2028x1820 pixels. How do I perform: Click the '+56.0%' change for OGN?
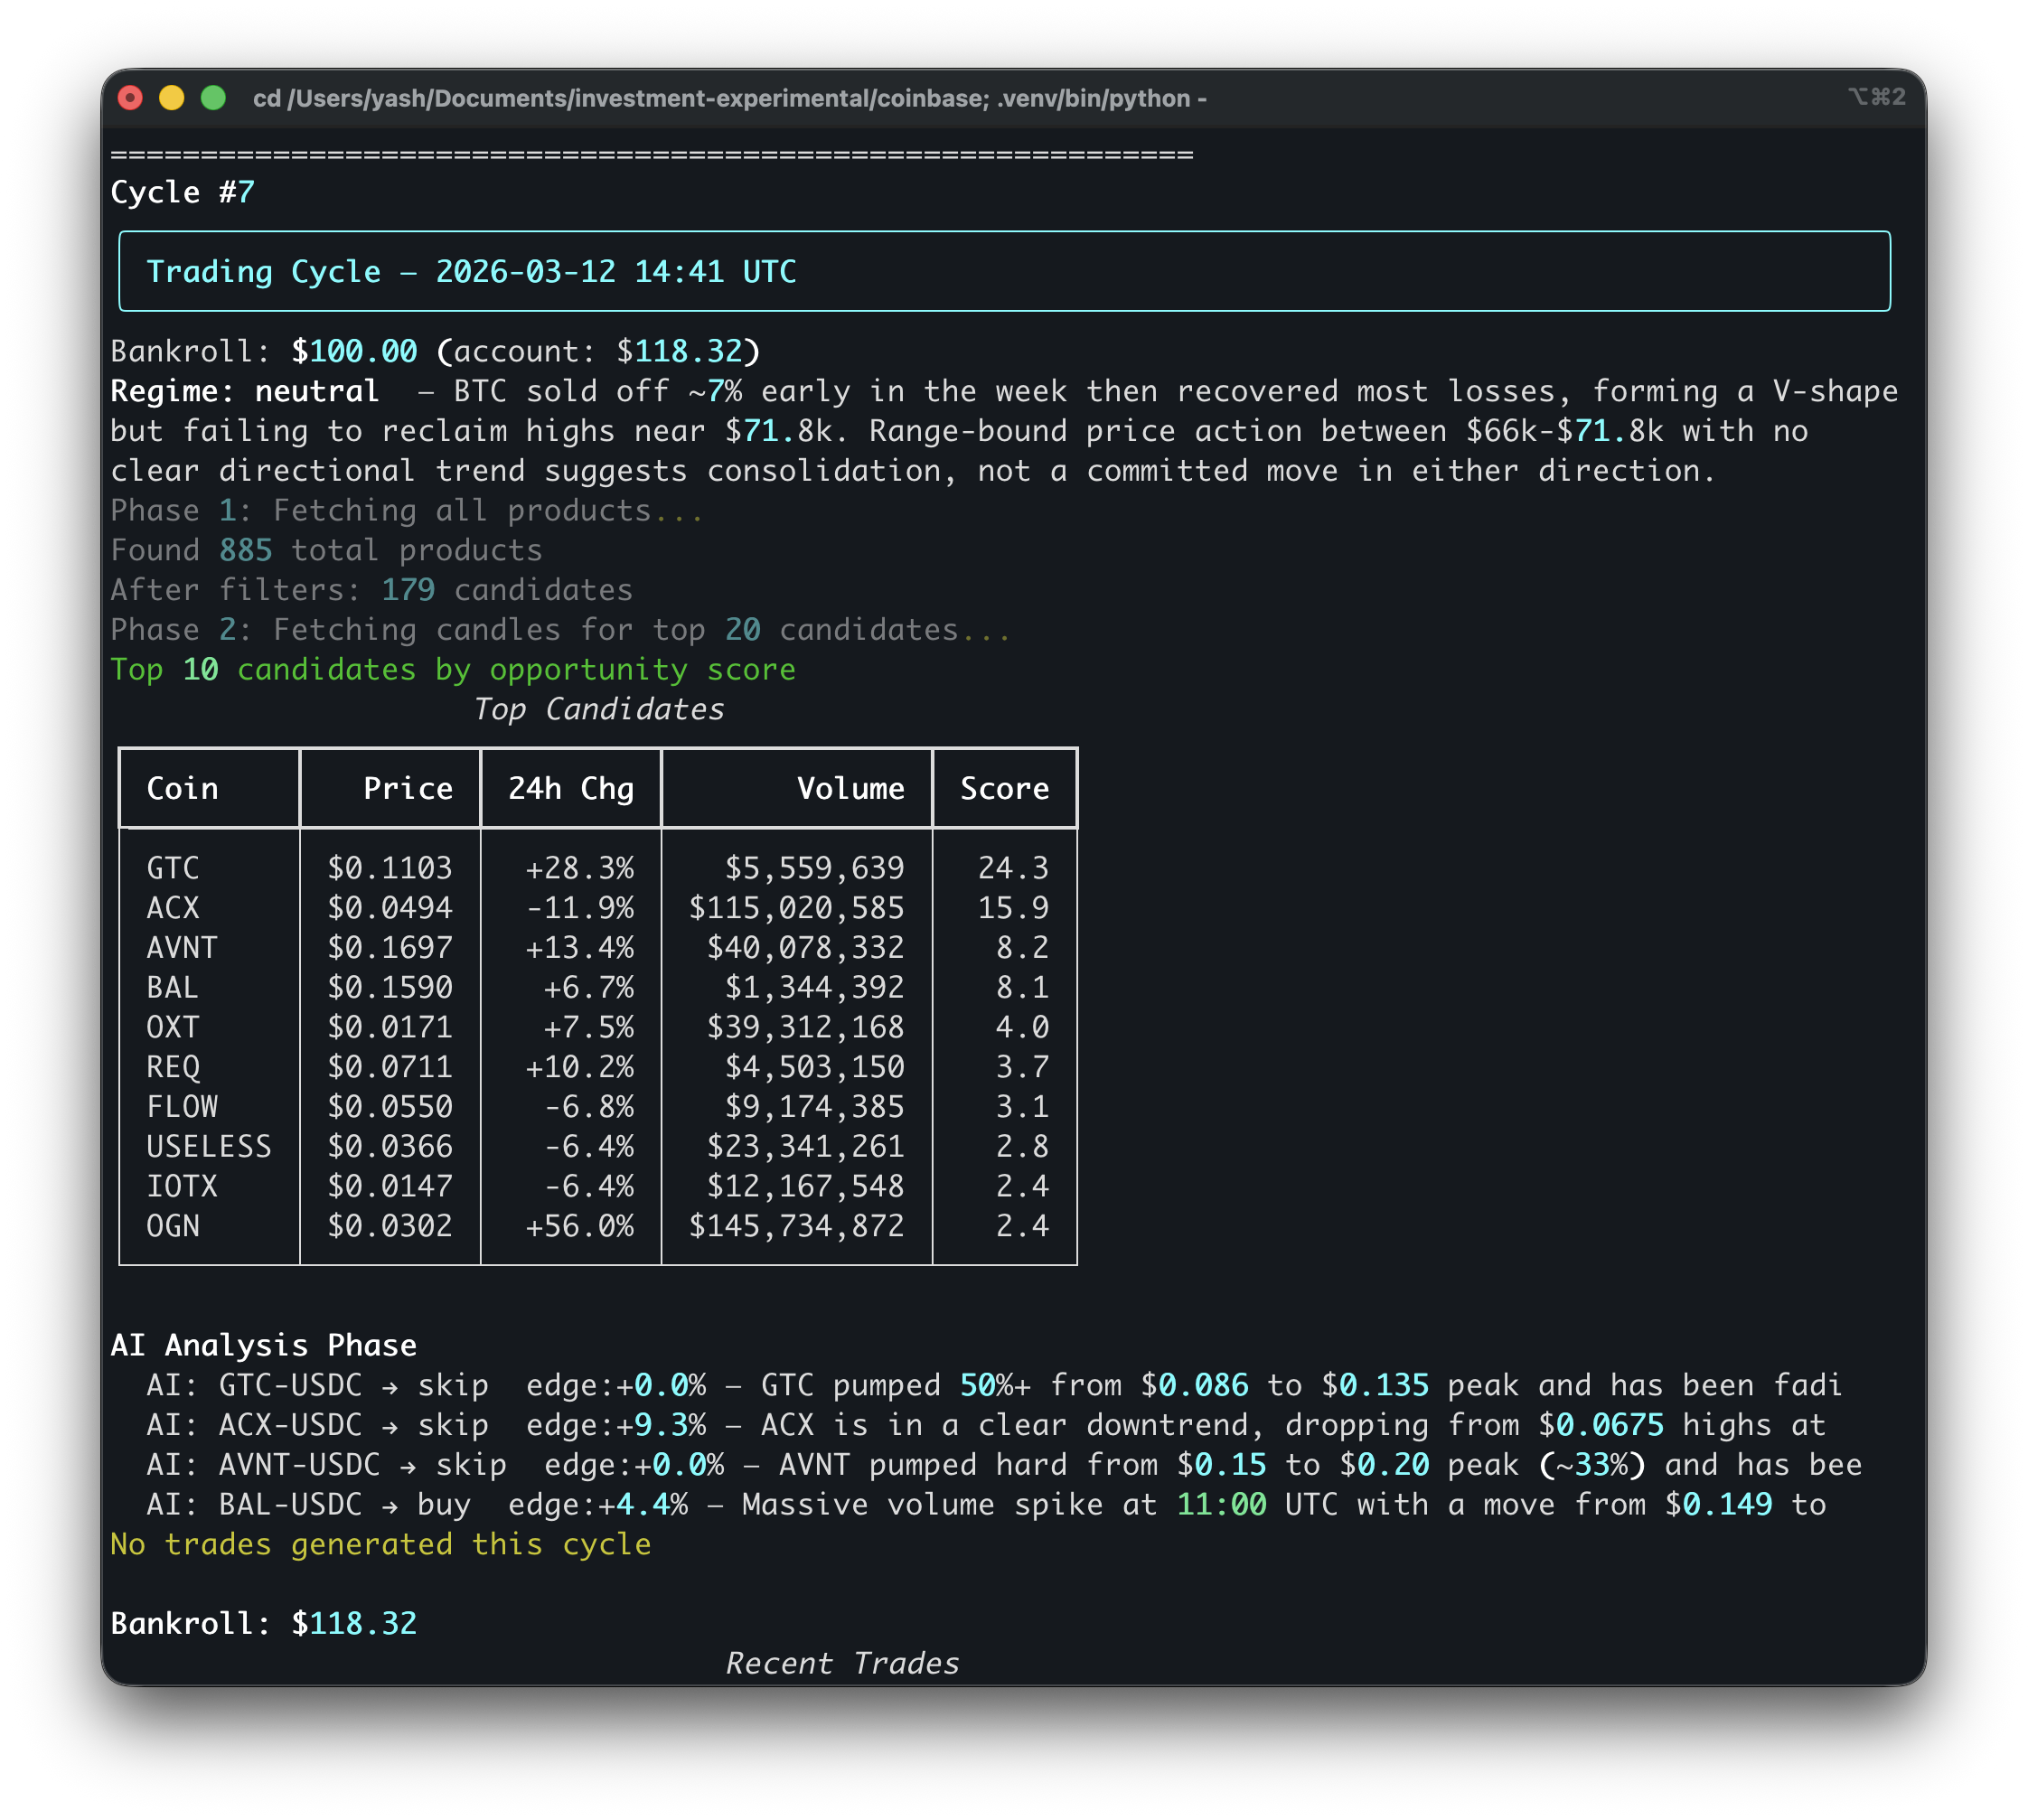pos(580,1226)
